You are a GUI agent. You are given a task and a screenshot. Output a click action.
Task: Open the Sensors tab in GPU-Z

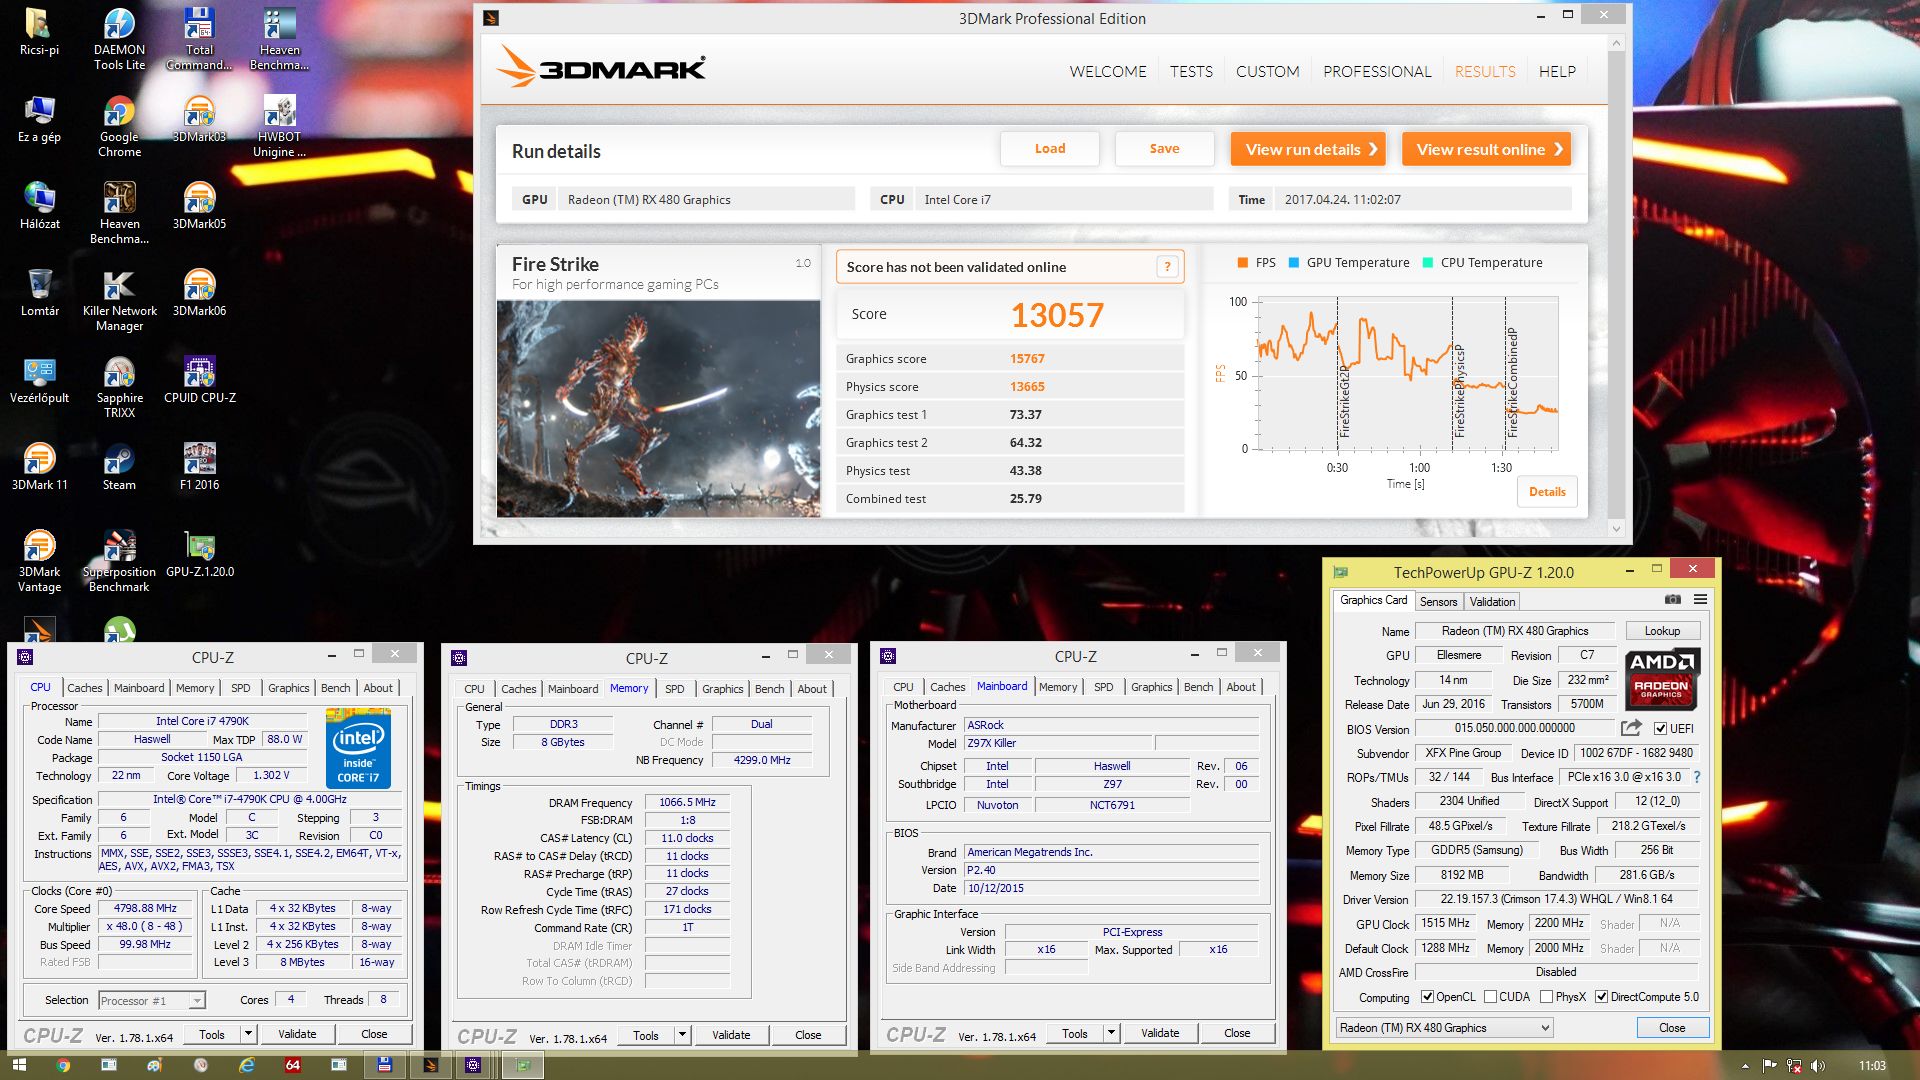click(1438, 601)
